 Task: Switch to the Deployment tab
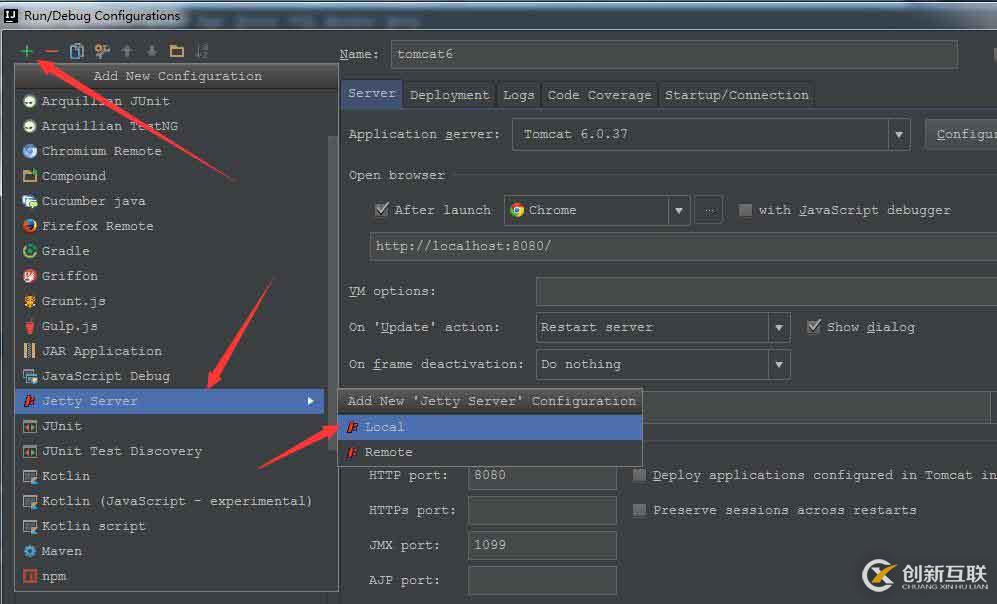(450, 95)
